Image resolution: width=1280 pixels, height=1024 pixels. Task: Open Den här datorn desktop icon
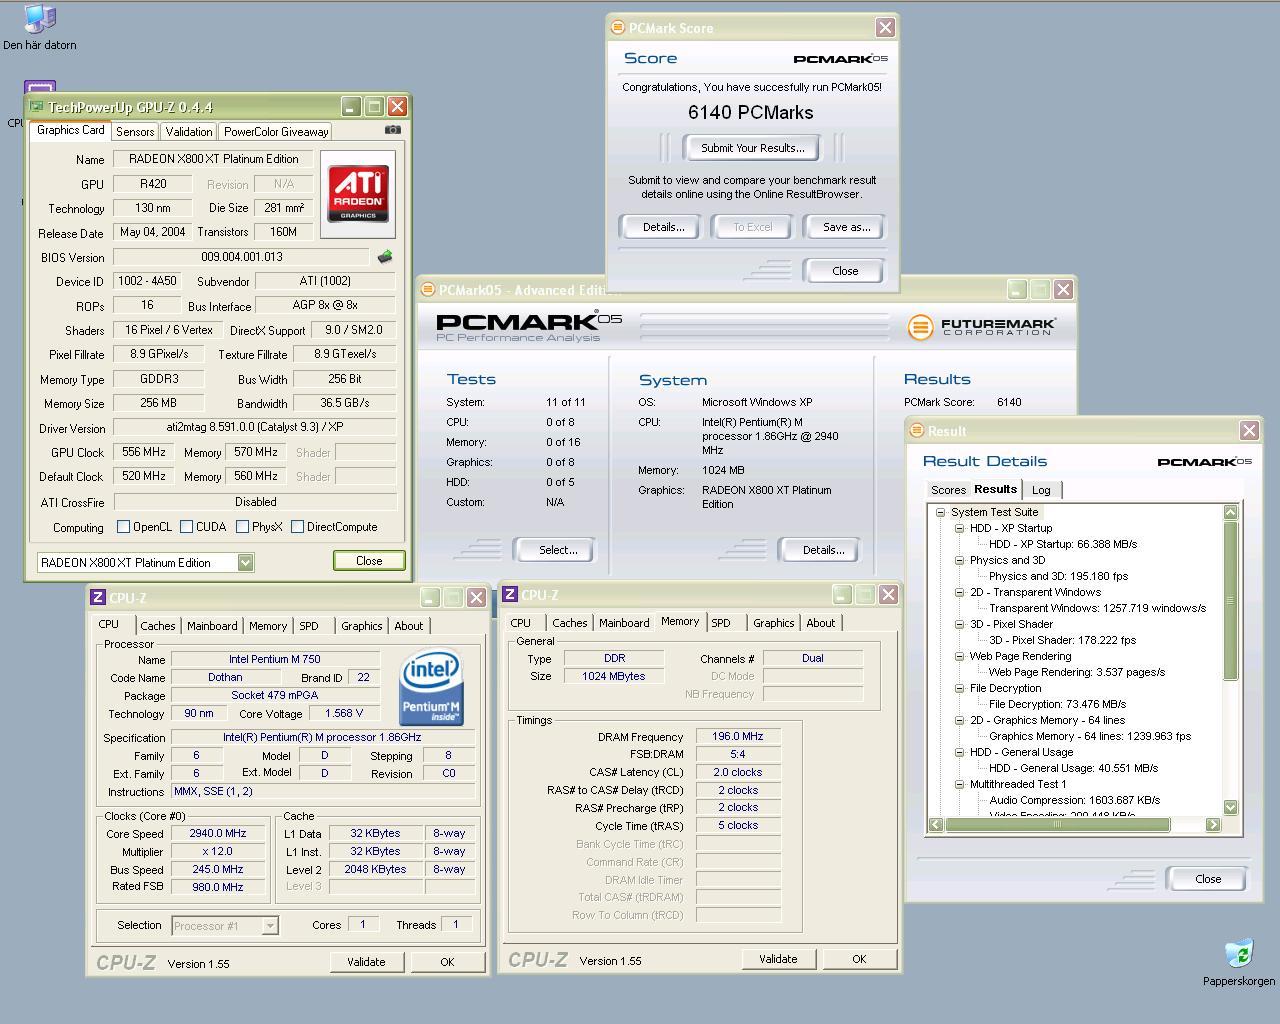tap(39, 28)
